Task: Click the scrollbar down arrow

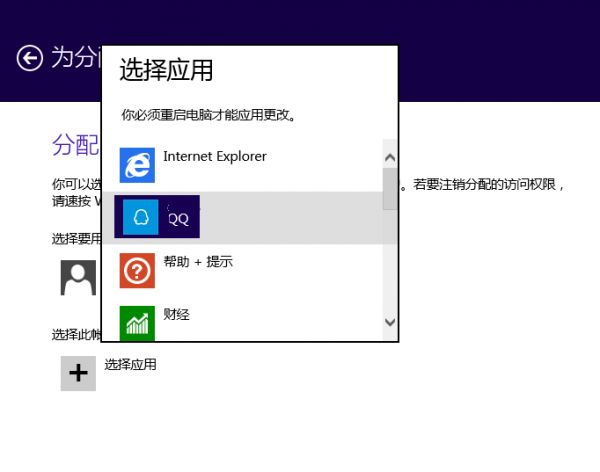Action: click(x=390, y=322)
